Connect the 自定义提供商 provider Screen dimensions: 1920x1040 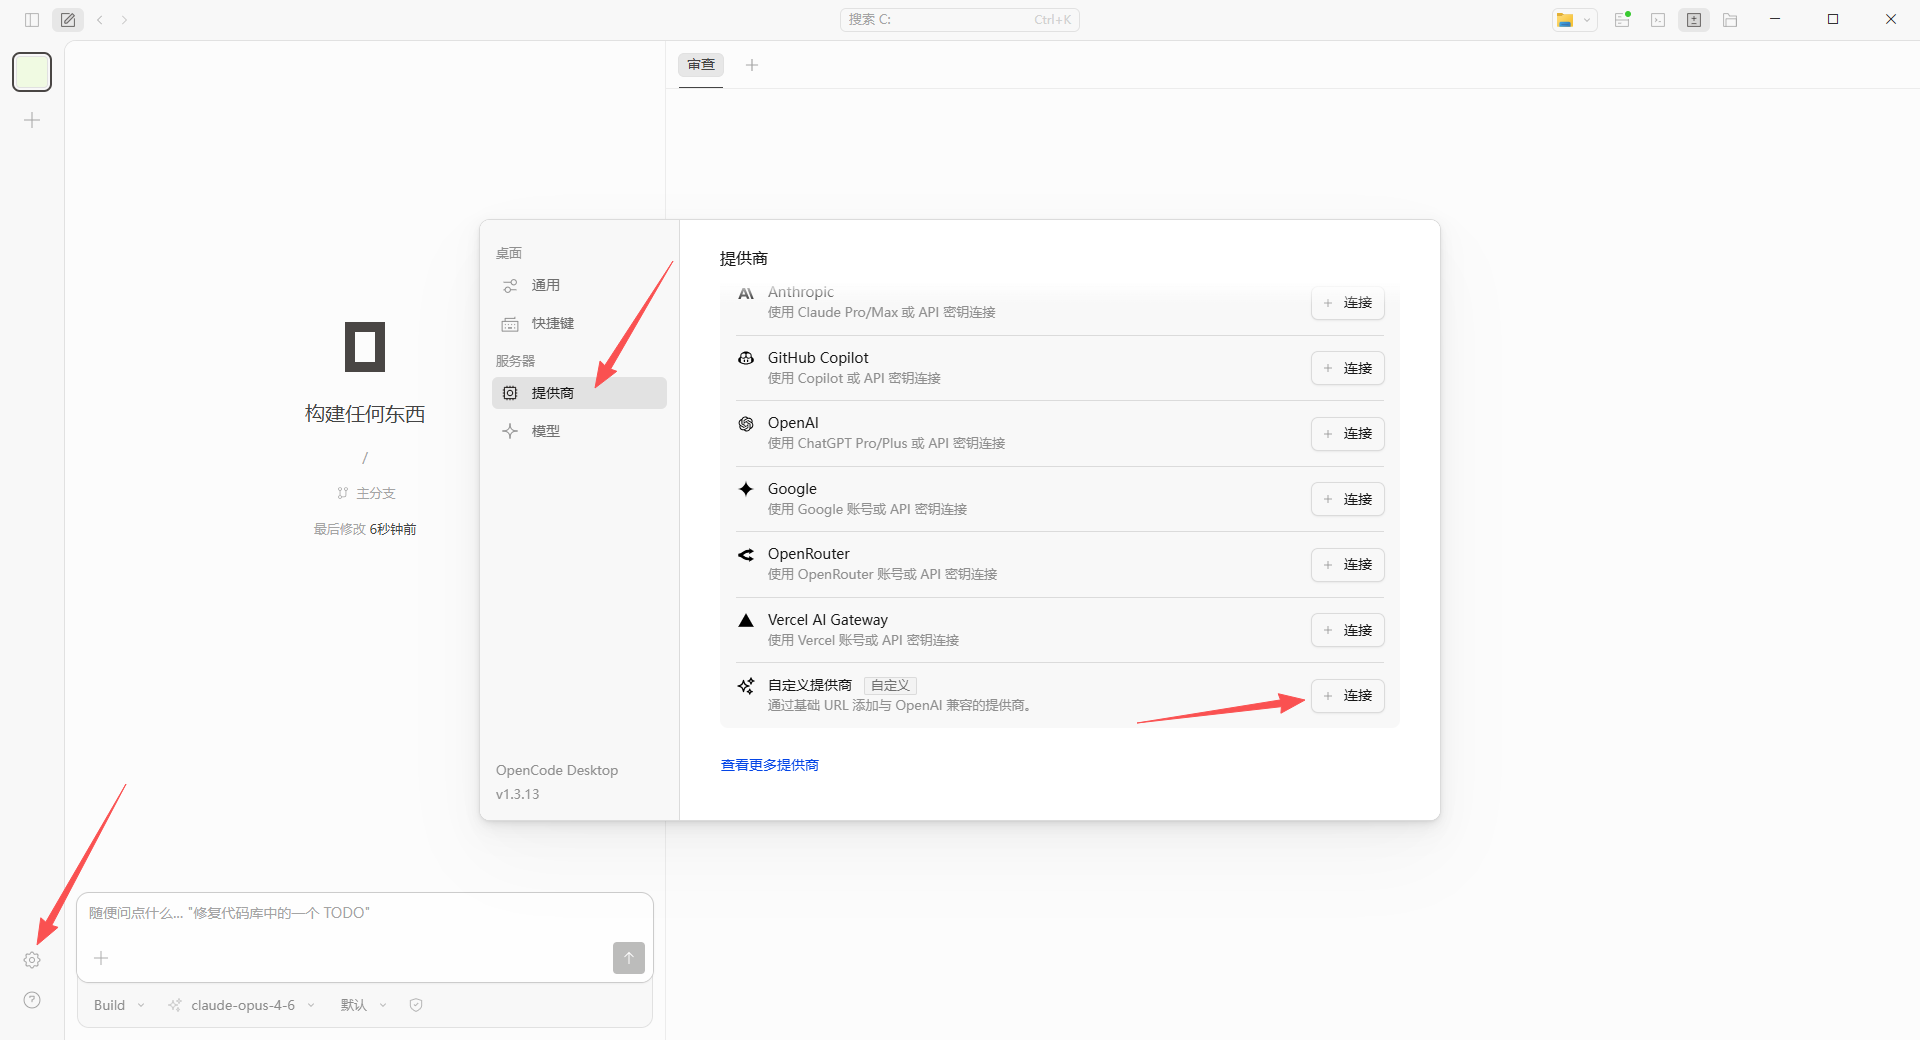pyautogui.click(x=1347, y=696)
